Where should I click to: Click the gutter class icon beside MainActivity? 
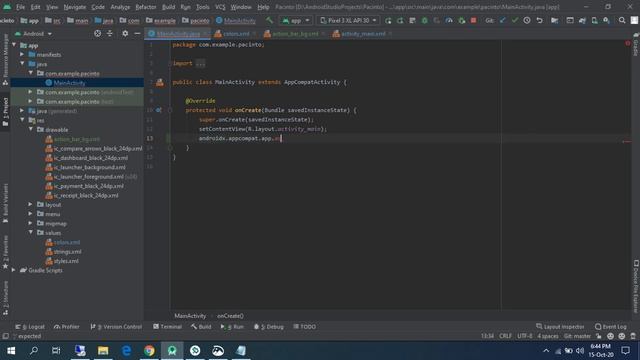click(x=160, y=82)
